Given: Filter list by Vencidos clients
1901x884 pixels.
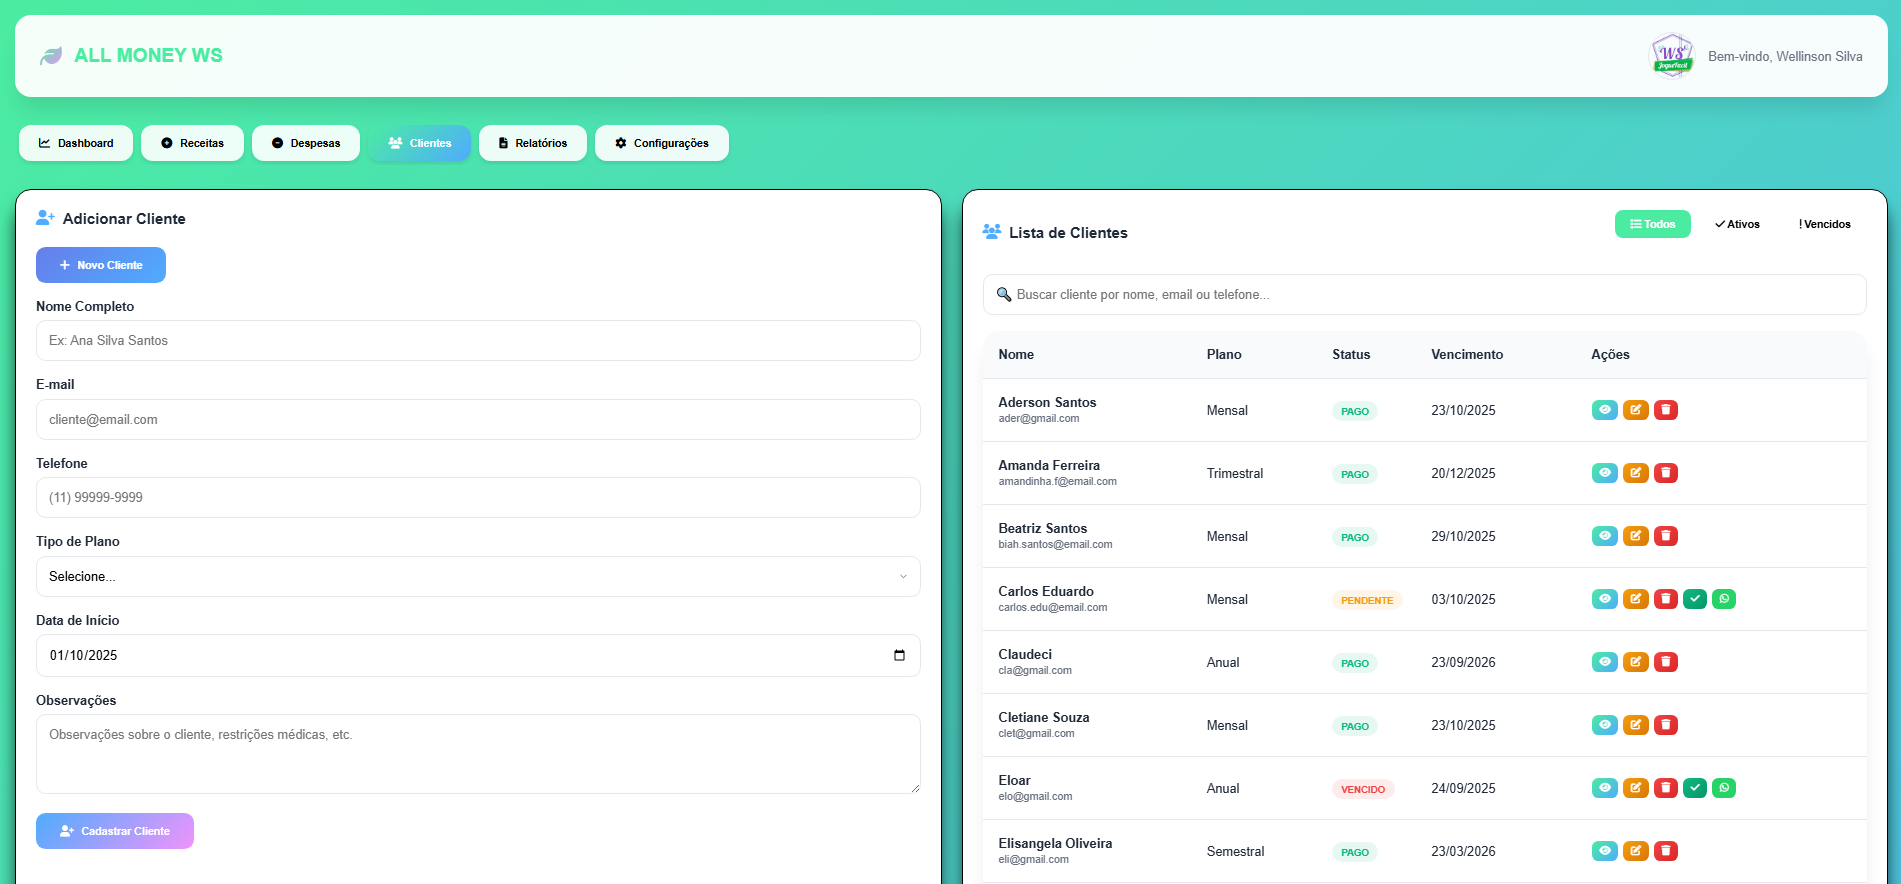Looking at the screenshot, I should coord(1824,224).
